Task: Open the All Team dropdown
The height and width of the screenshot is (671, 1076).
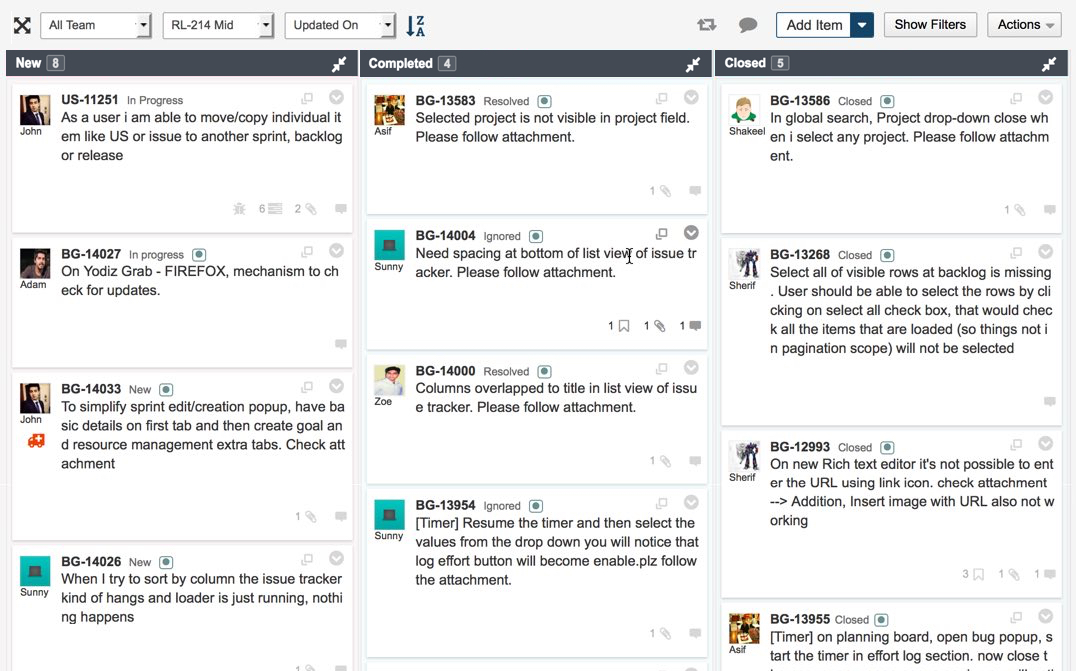Action: [95, 25]
